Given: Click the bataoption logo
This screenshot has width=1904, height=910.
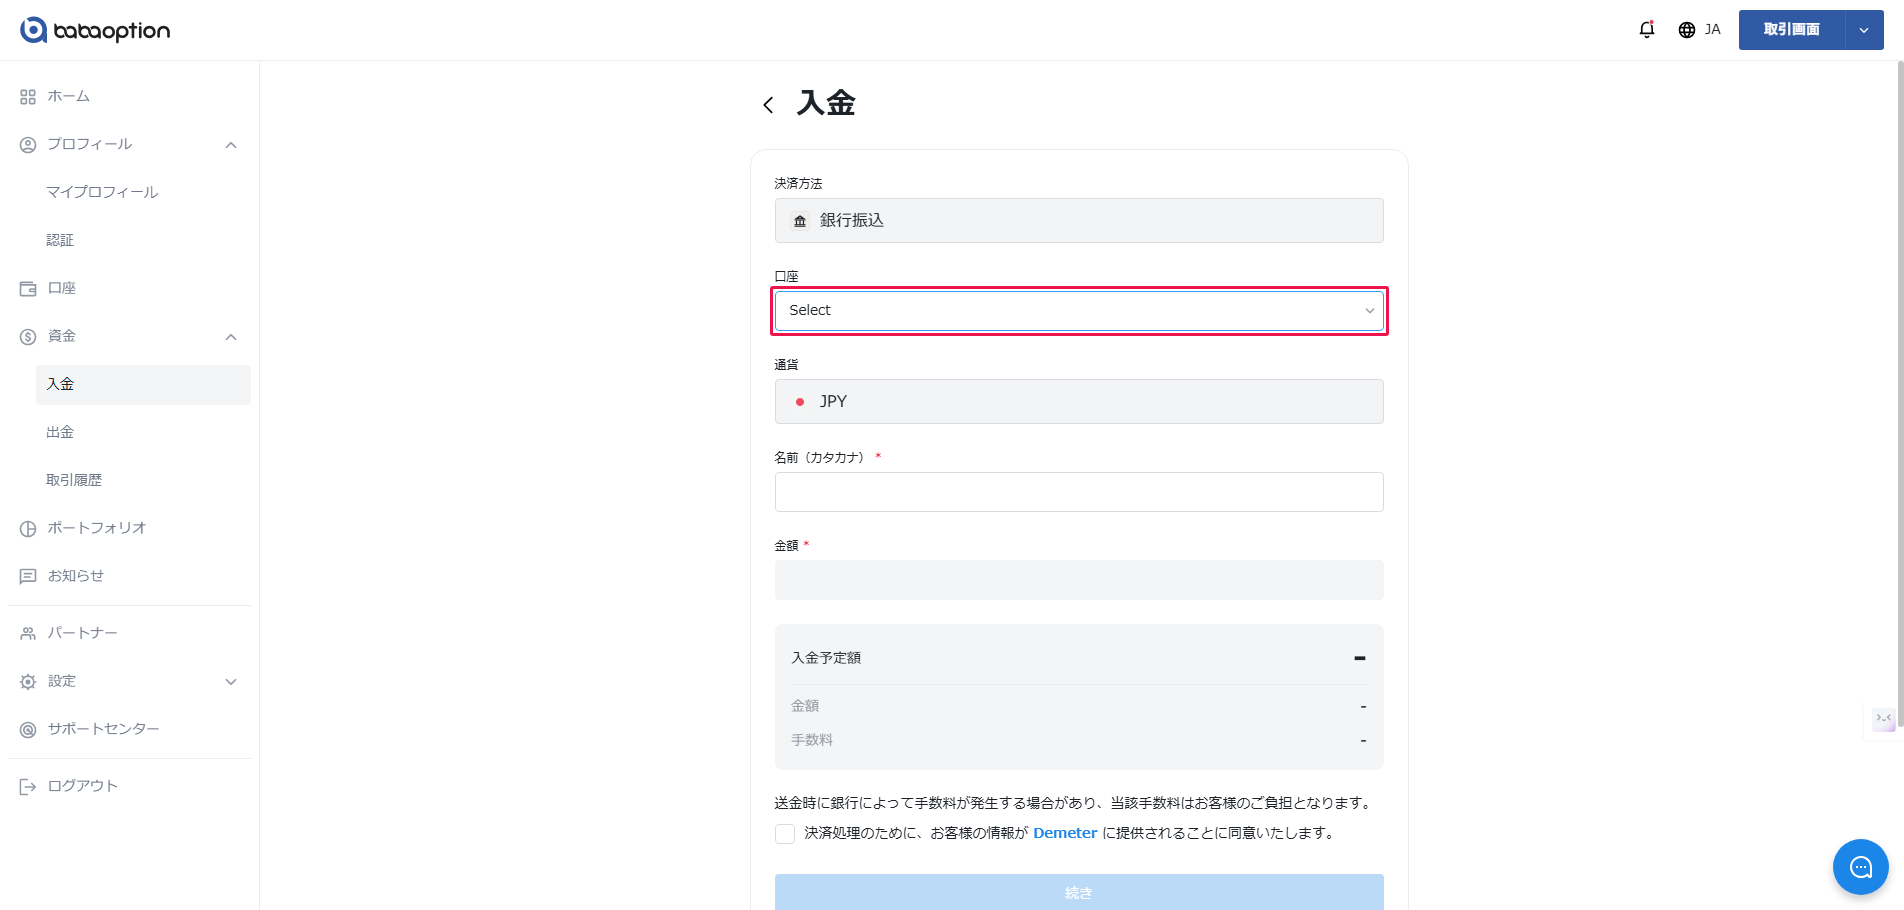Looking at the screenshot, I should click(95, 31).
